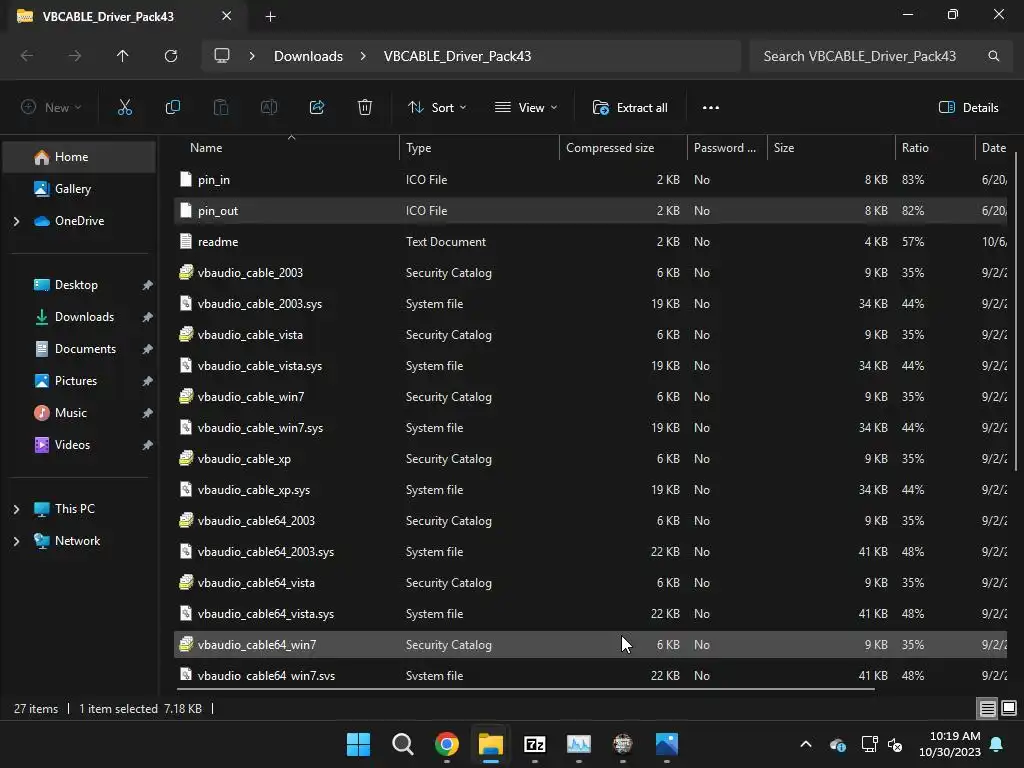Open Videos in quick access
This screenshot has width=1024, height=768.
[80, 445]
